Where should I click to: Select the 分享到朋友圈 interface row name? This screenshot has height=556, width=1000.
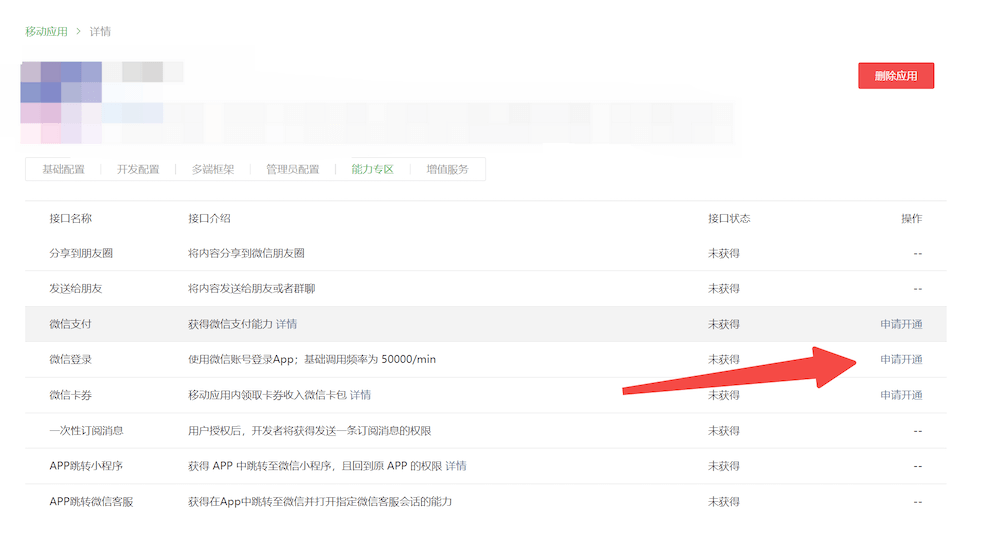coord(81,254)
